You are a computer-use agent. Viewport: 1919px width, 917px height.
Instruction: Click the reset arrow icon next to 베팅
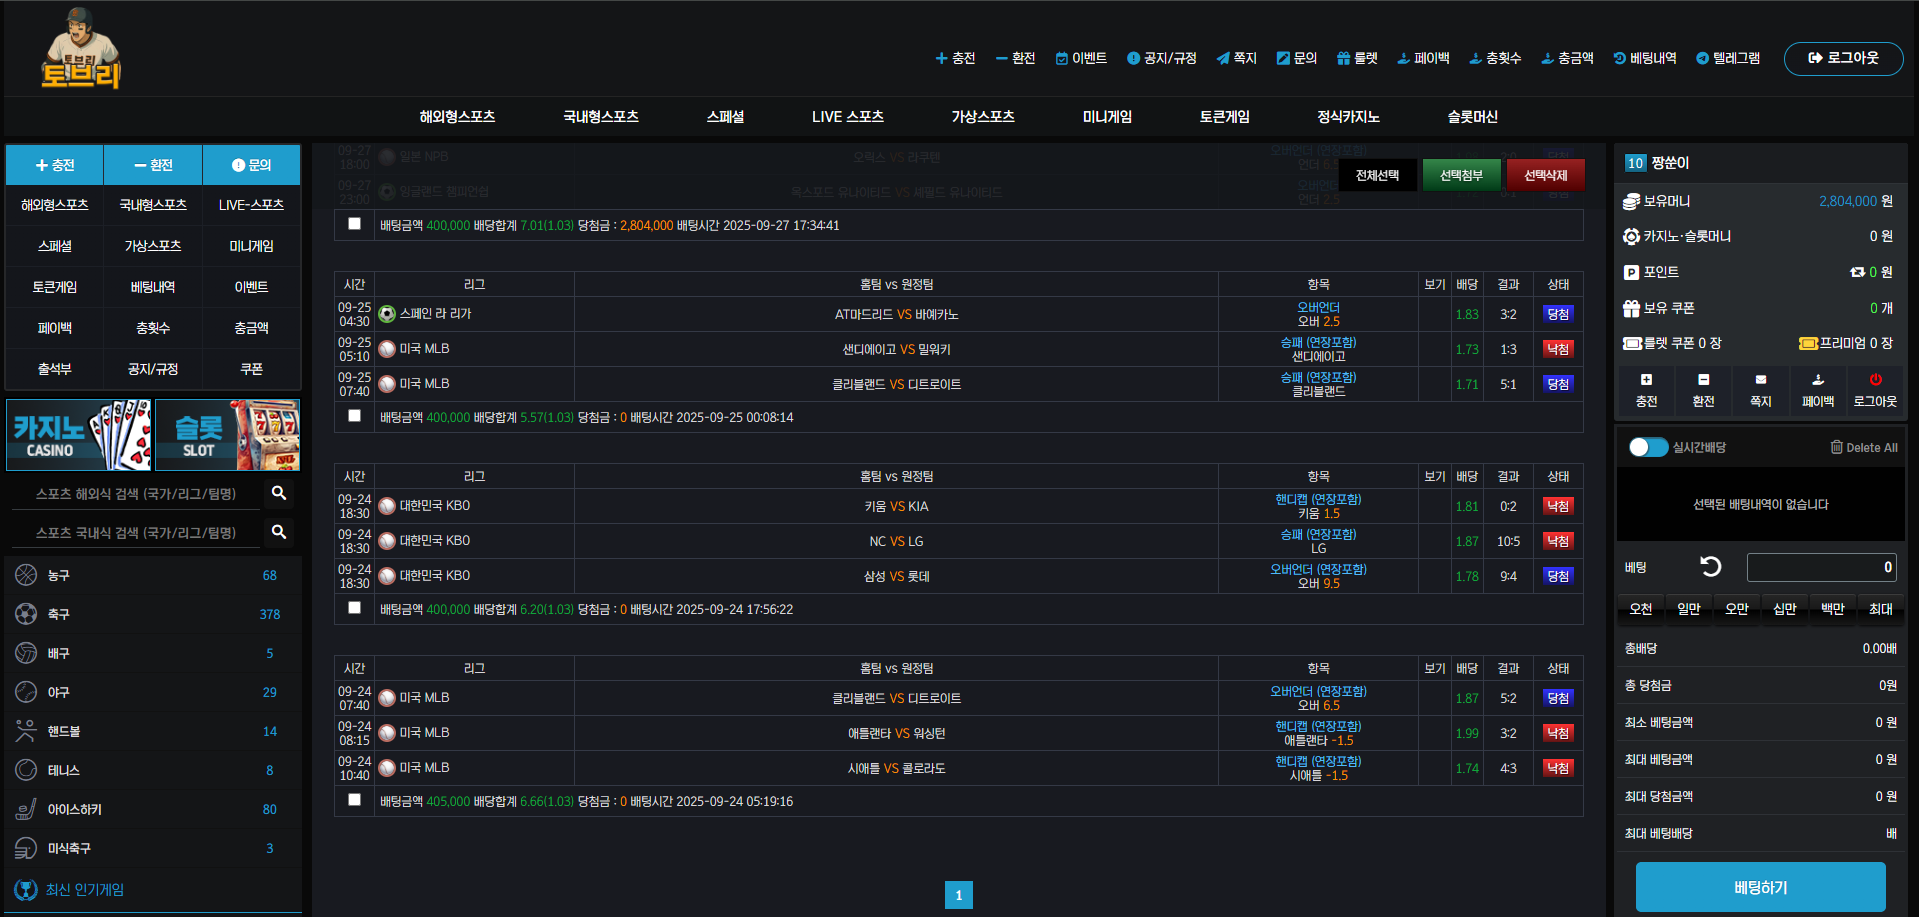tap(1710, 567)
